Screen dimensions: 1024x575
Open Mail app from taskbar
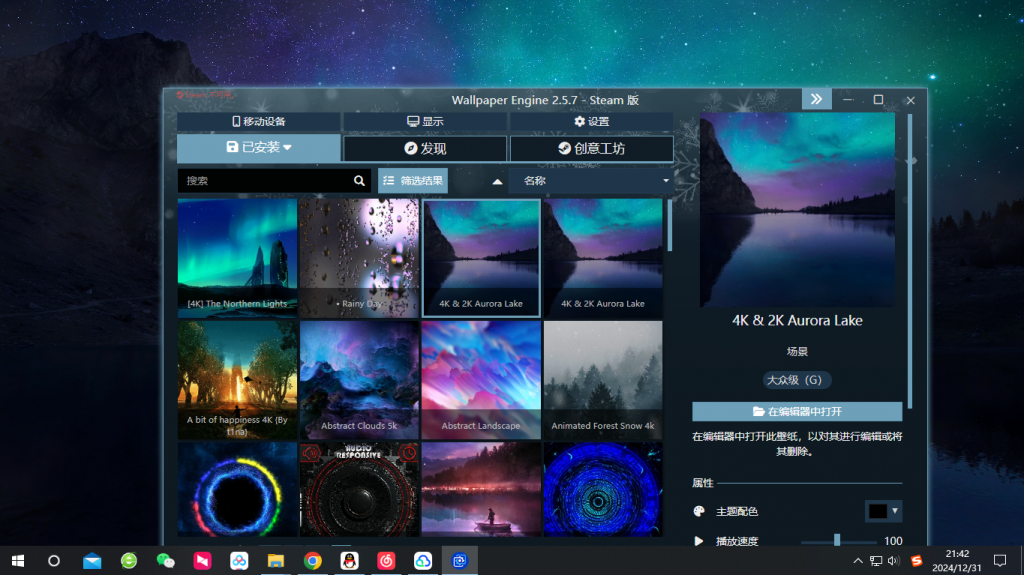[92, 561]
